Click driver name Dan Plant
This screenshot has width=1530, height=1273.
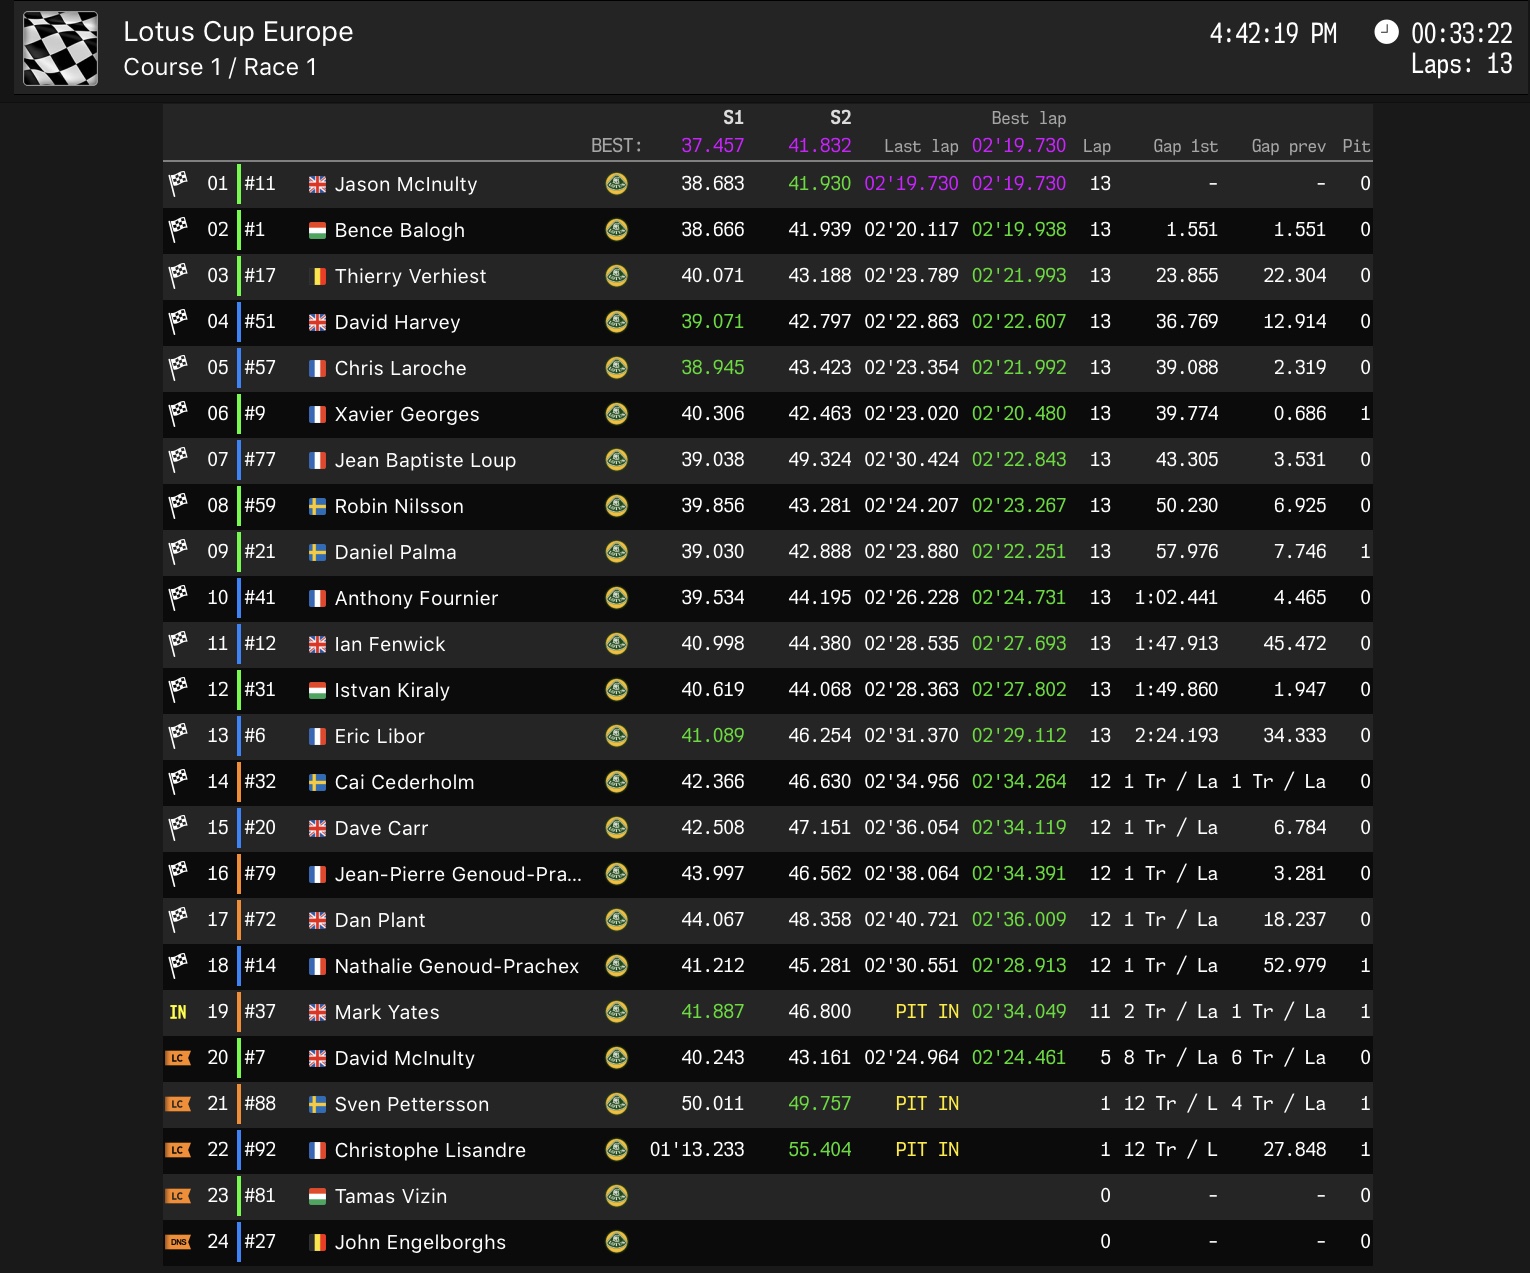[x=379, y=920]
